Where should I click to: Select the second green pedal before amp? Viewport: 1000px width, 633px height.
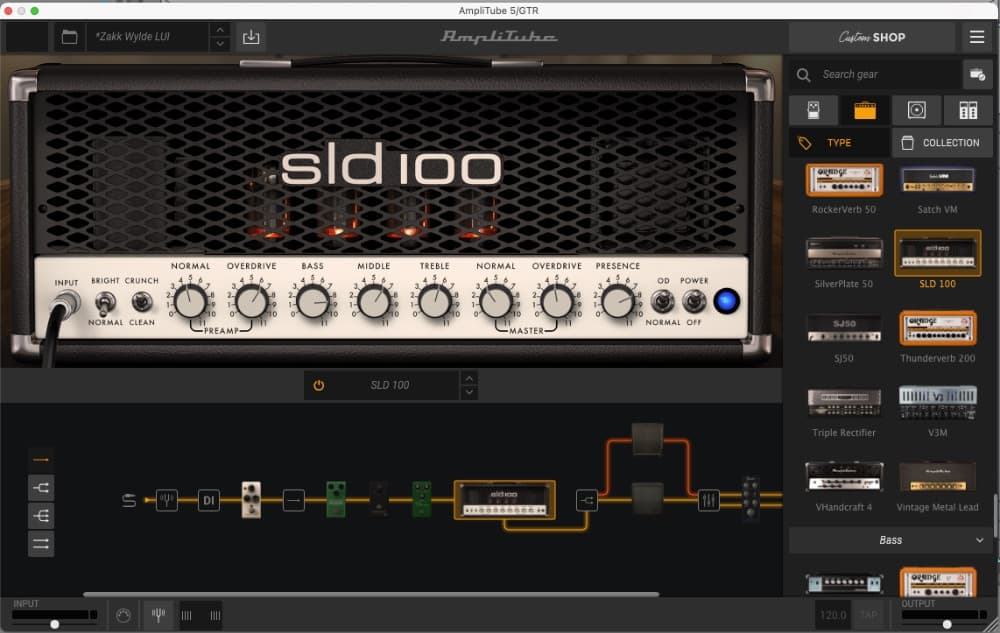click(421, 499)
